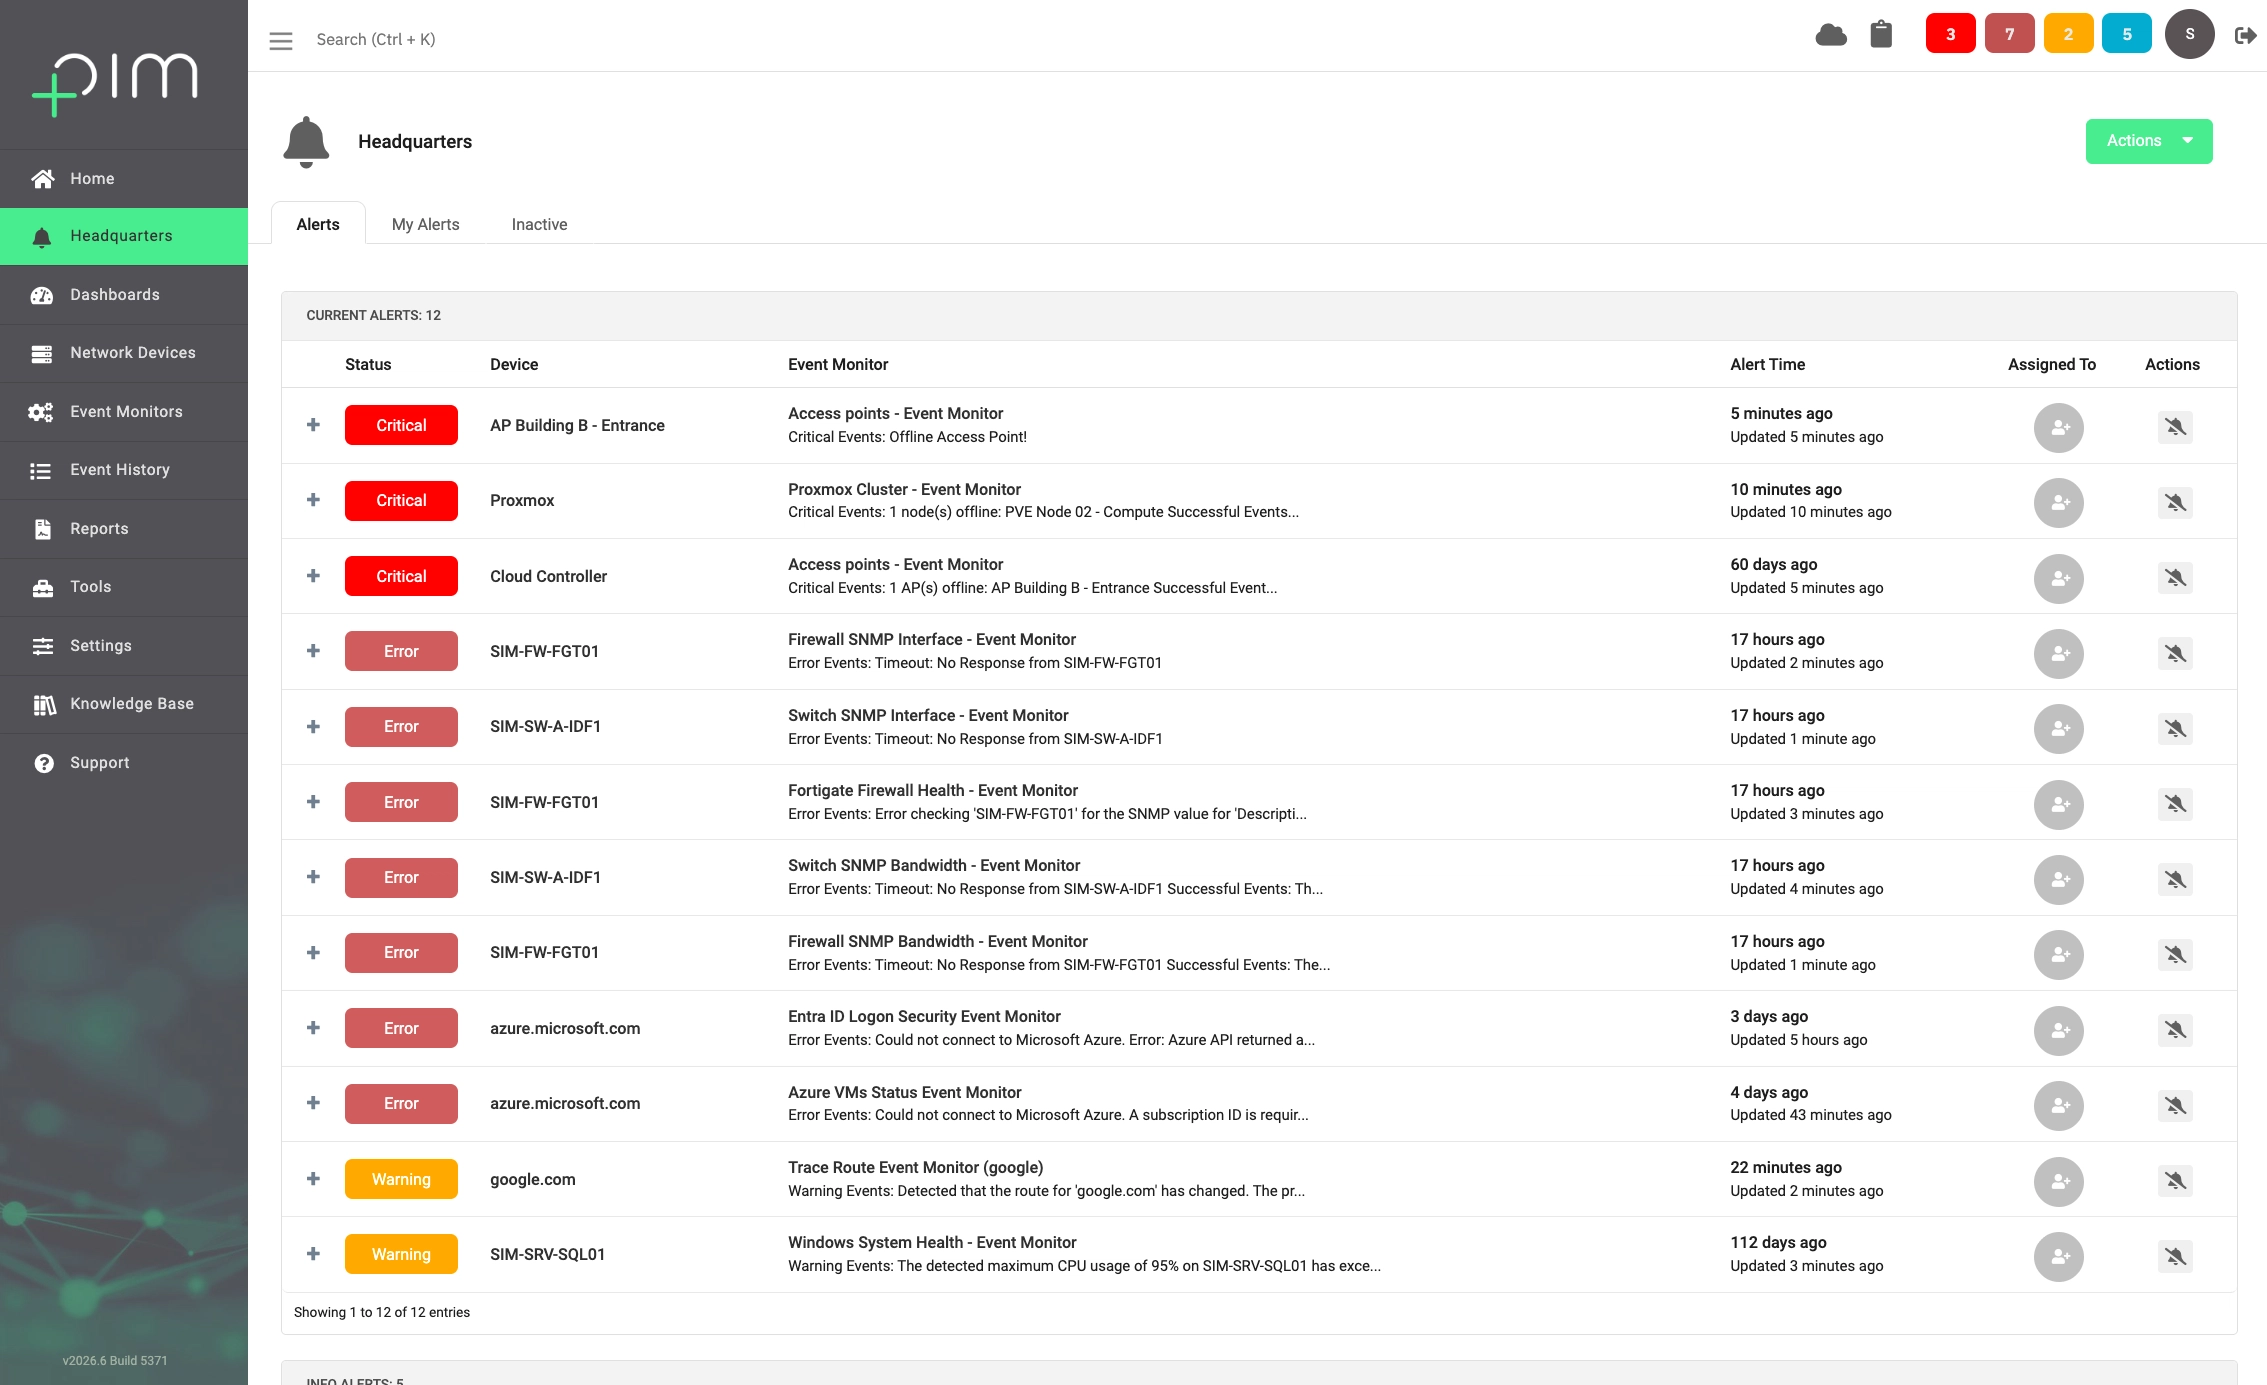Viewport: 2267px width, 1385px height.
Task: Open Event History in sidebar
Action: [124, 470]
